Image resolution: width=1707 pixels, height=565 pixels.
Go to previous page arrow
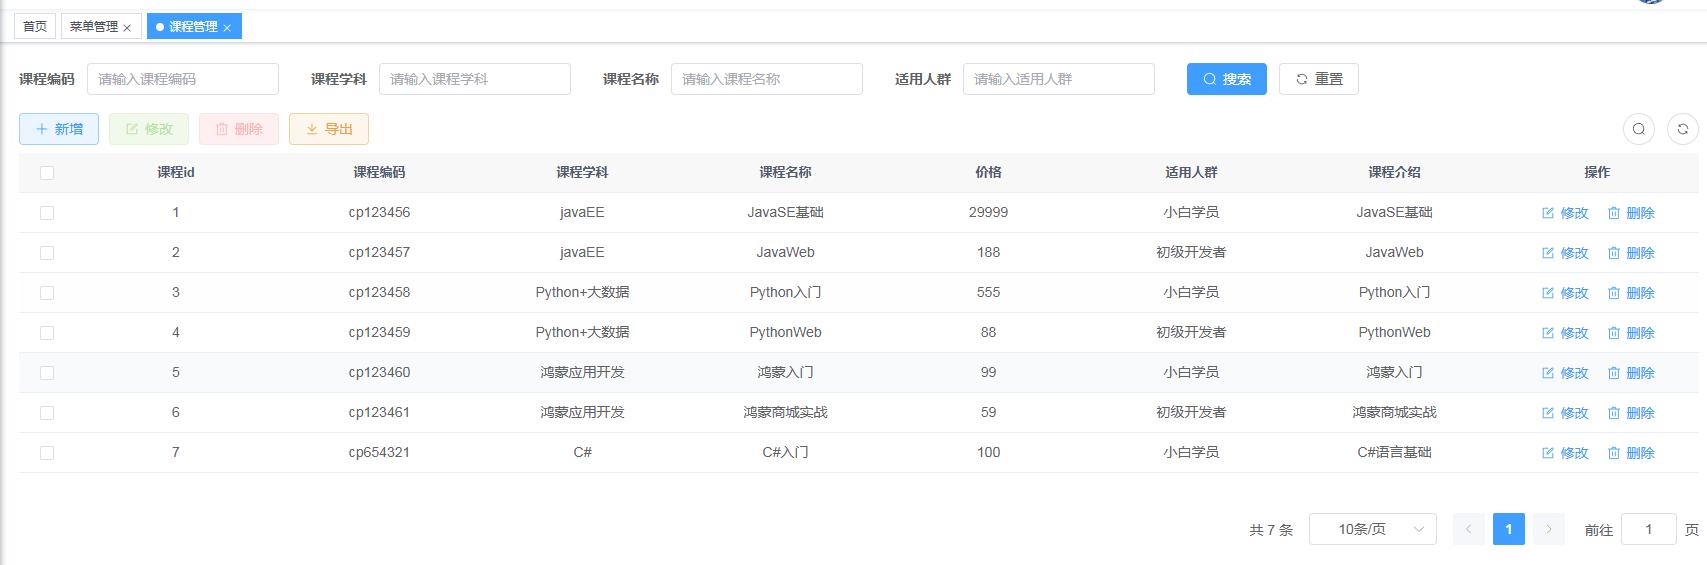click(1469, 529)
